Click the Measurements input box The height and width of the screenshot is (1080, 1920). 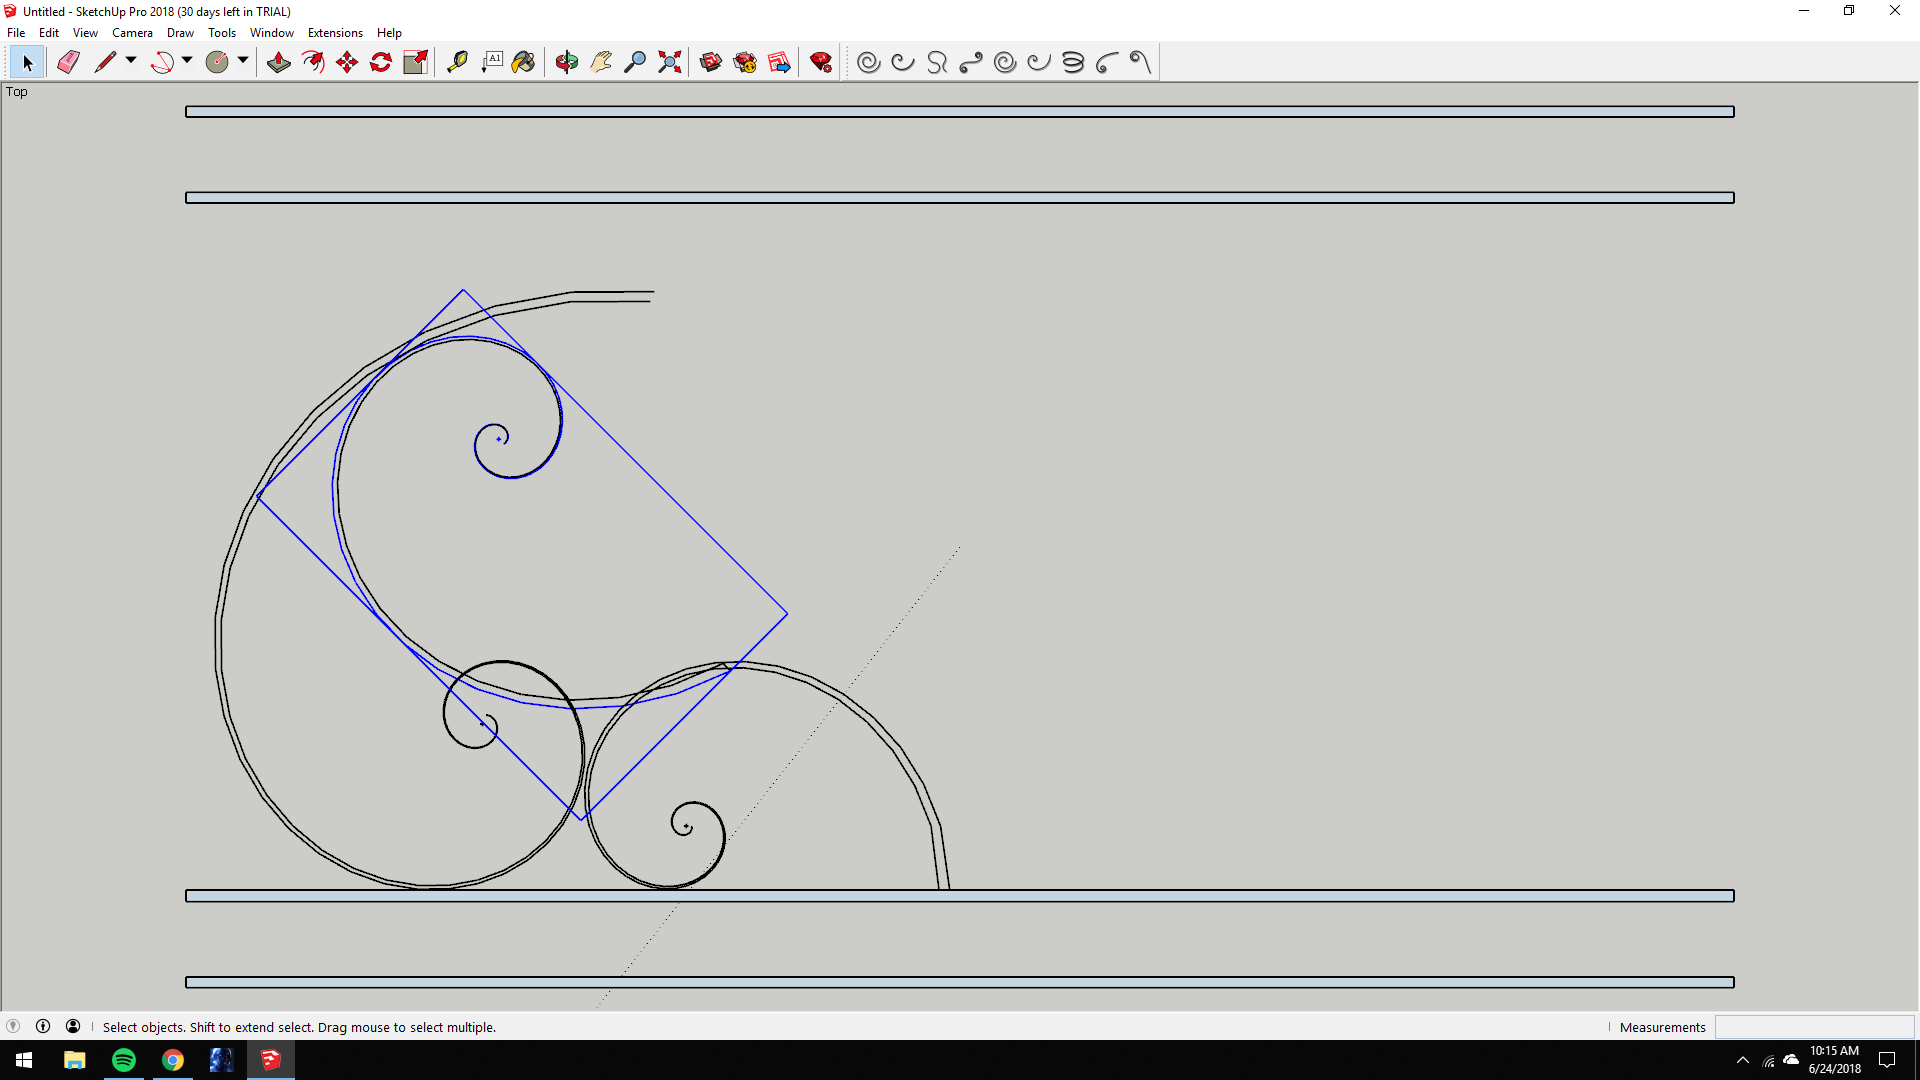coord(1814,1027)
